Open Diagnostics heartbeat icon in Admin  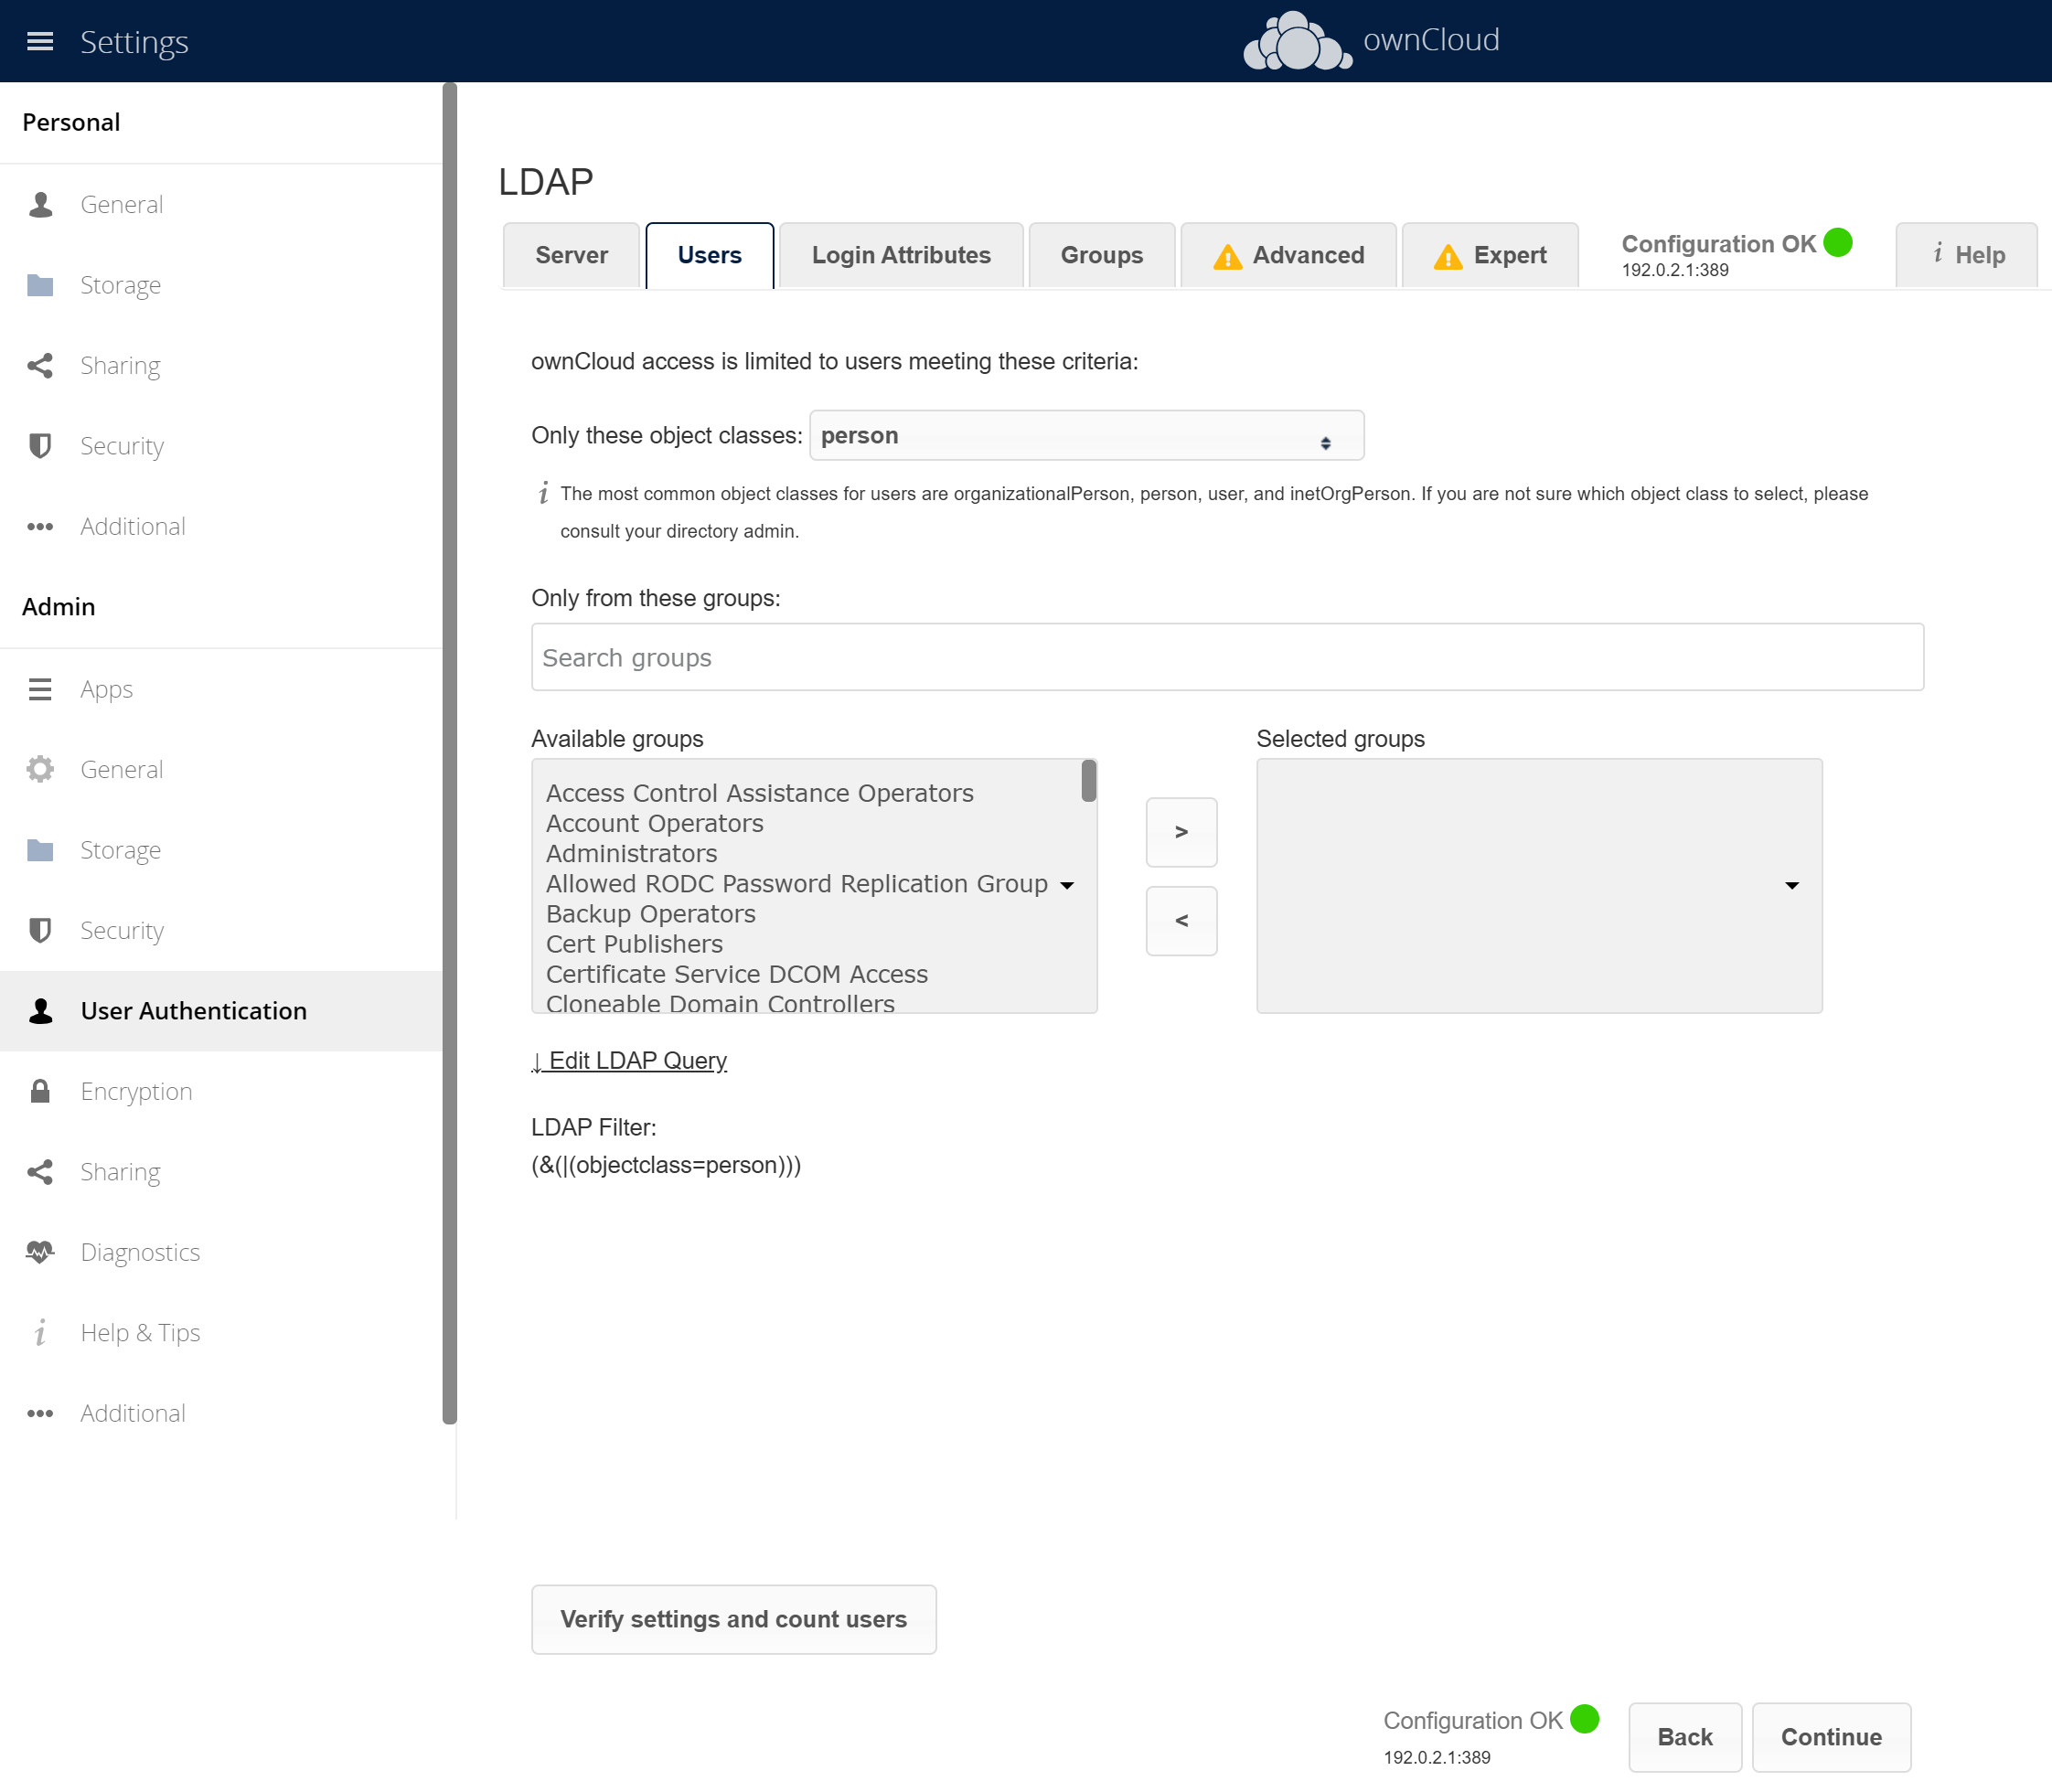pos(40,1252)
